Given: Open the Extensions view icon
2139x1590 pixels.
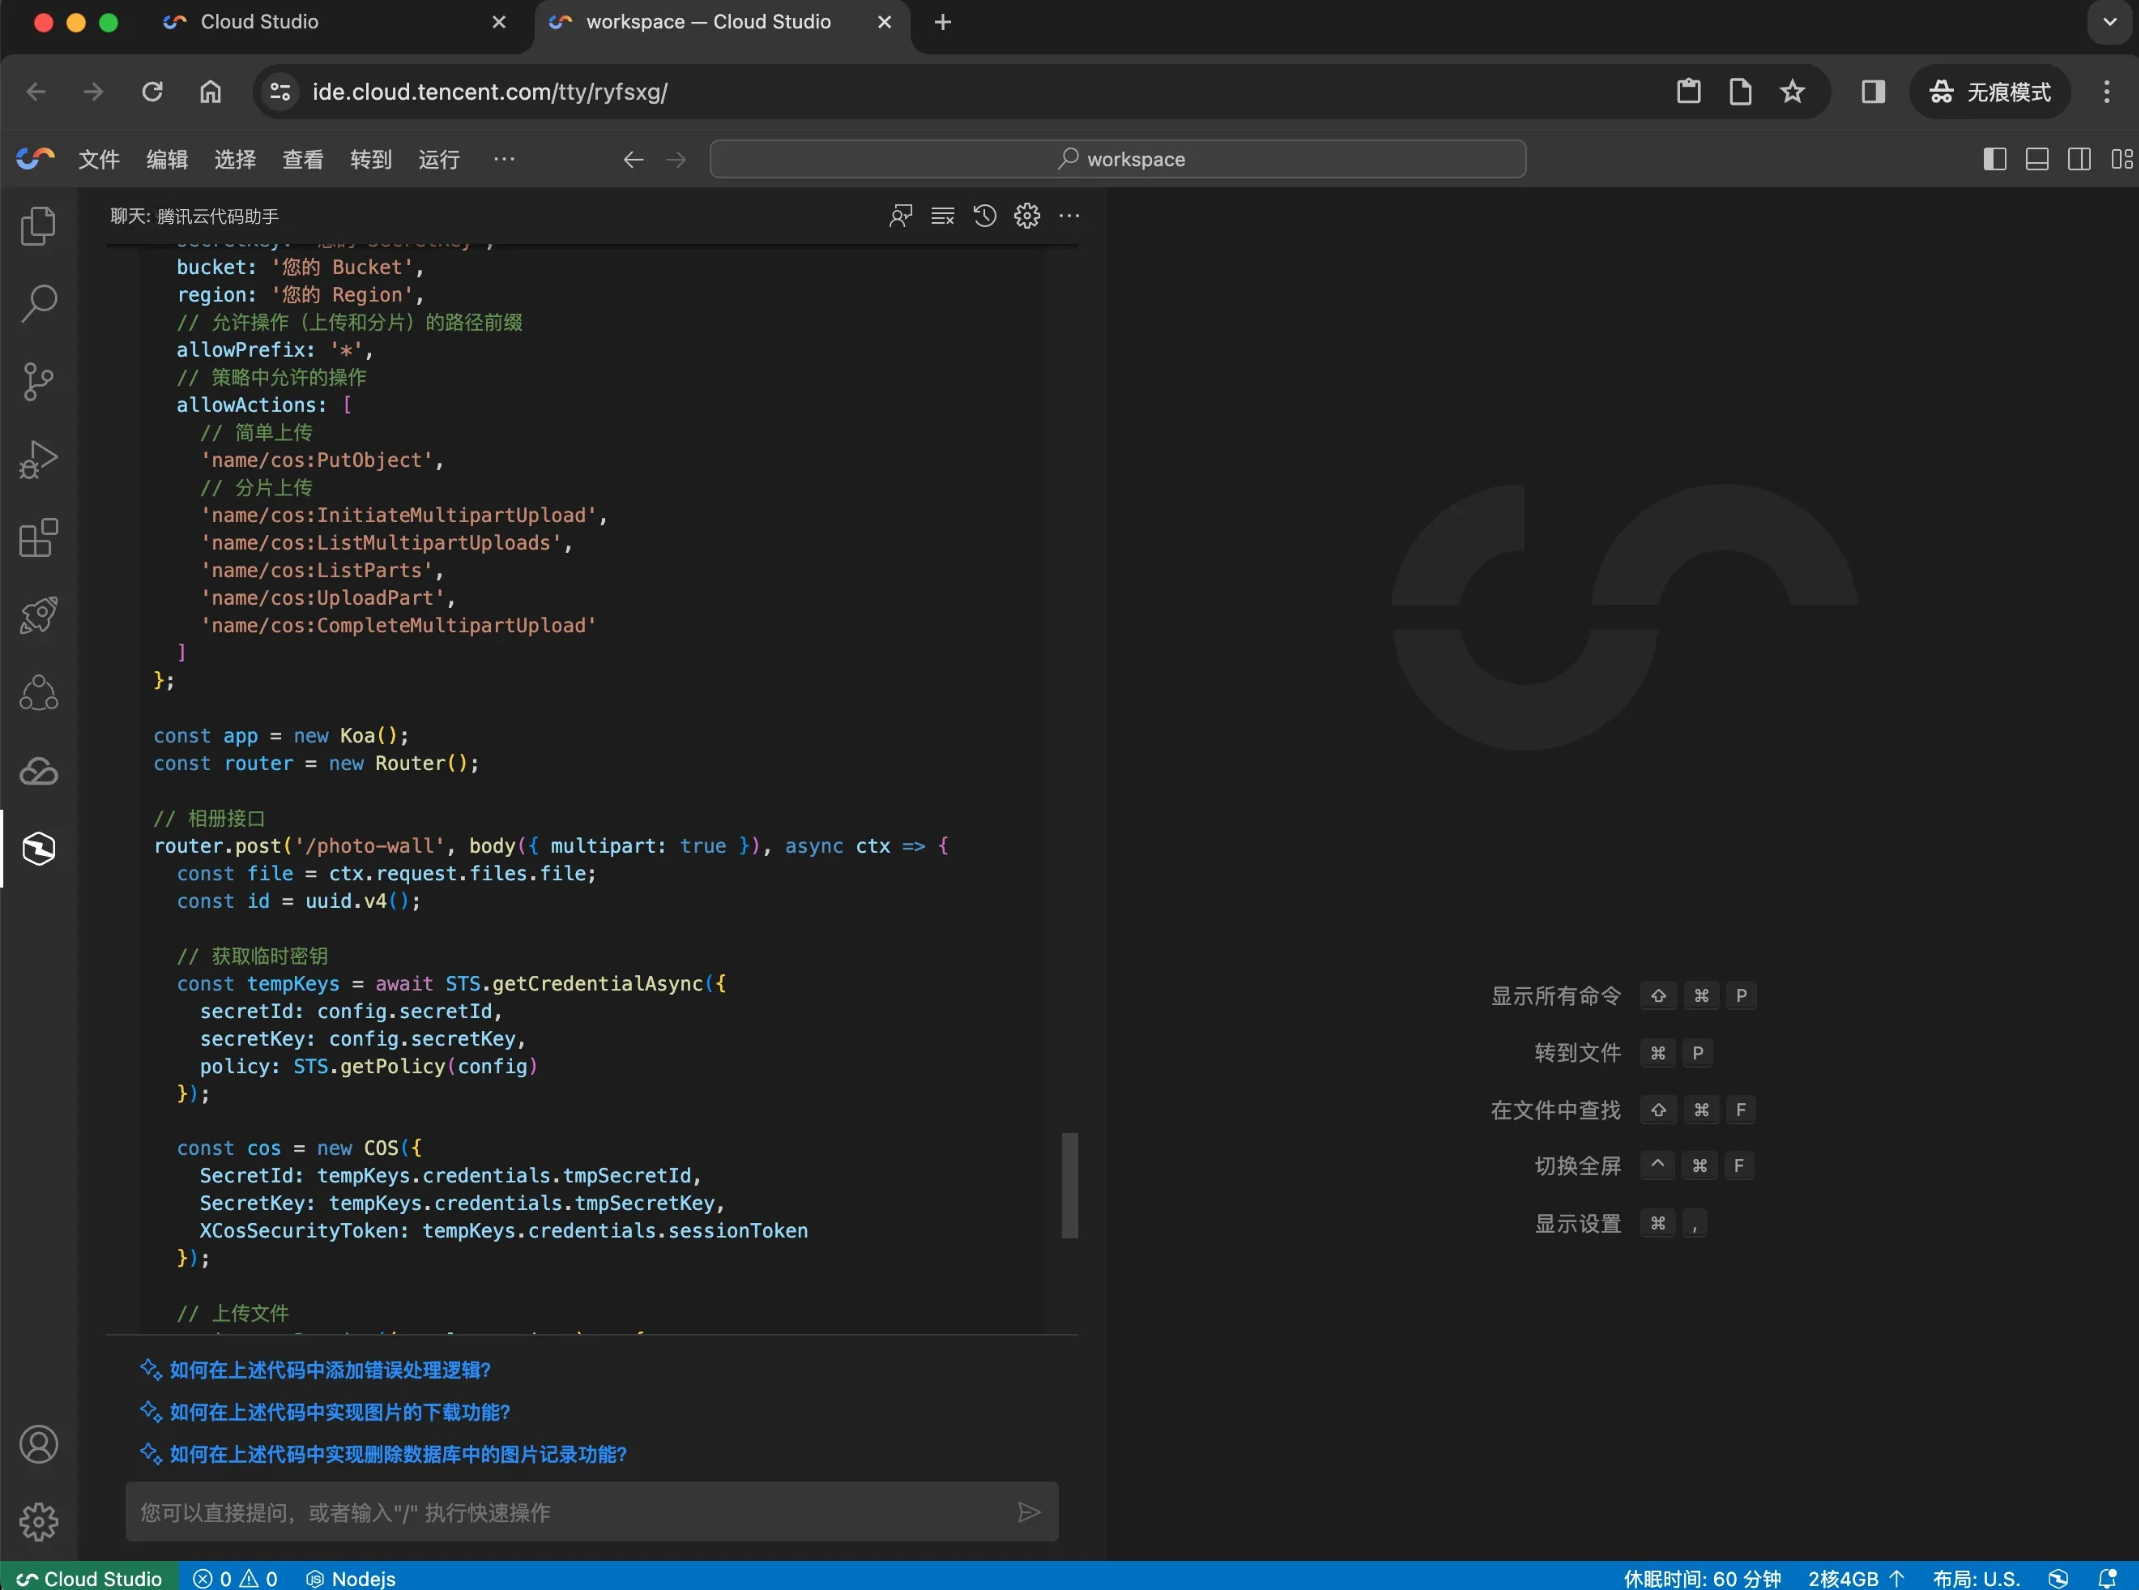Looking at the screenshot, I should [38, 538].
